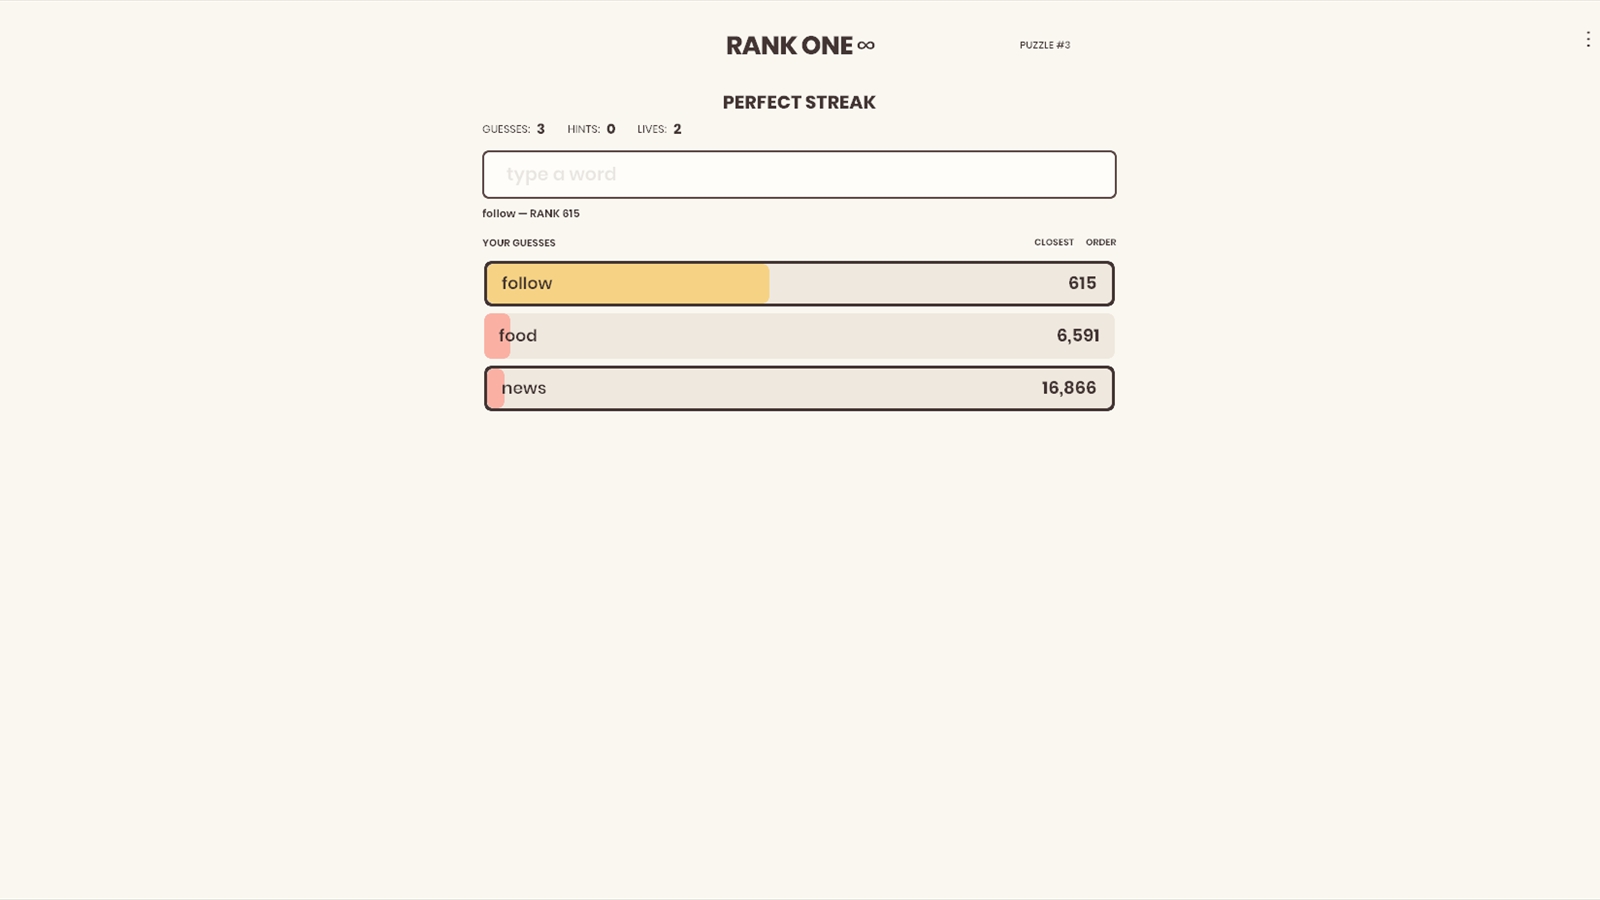Click the infinity symbol beside RANK ONE

click(866, 45)
